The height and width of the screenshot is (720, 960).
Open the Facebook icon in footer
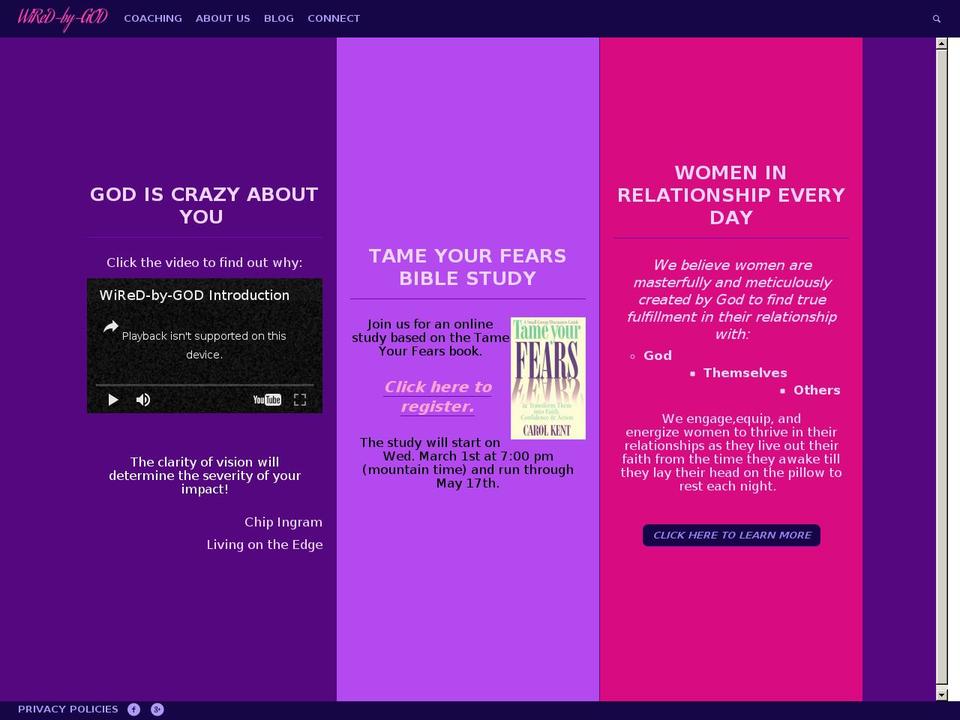click(133, 710)
